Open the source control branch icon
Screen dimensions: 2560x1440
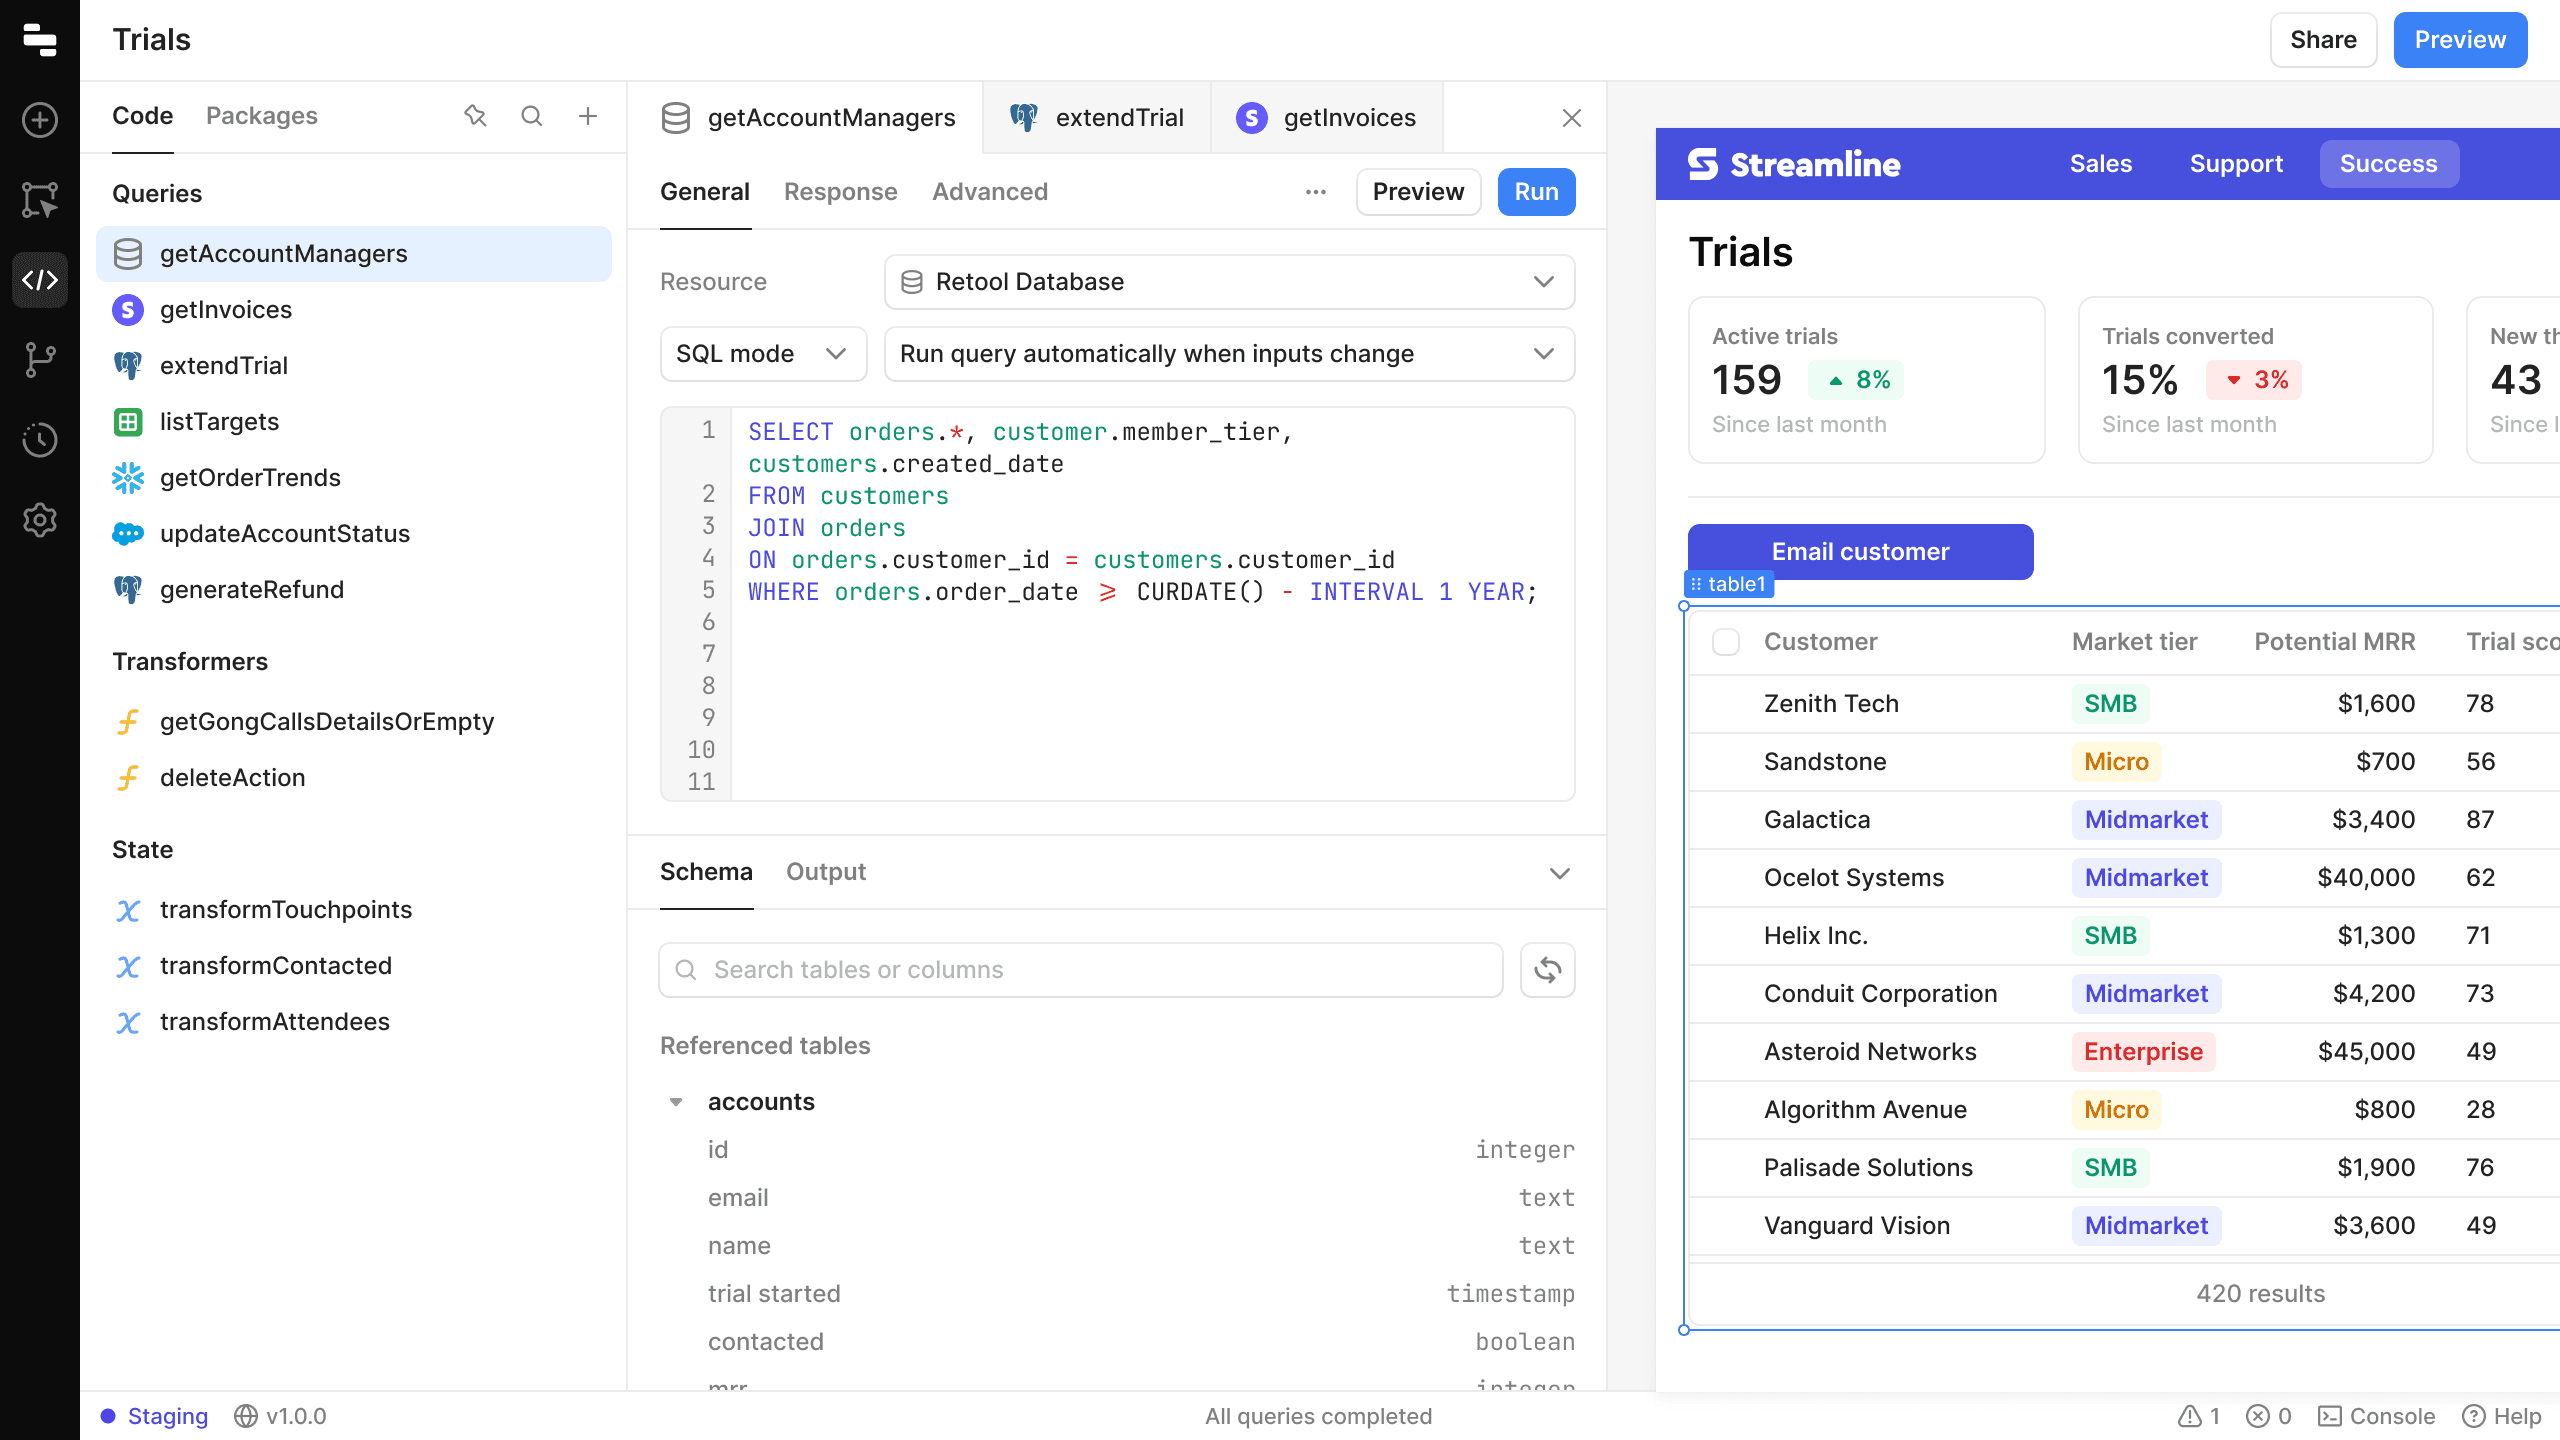pyautogui.click(x=40, y=360)
